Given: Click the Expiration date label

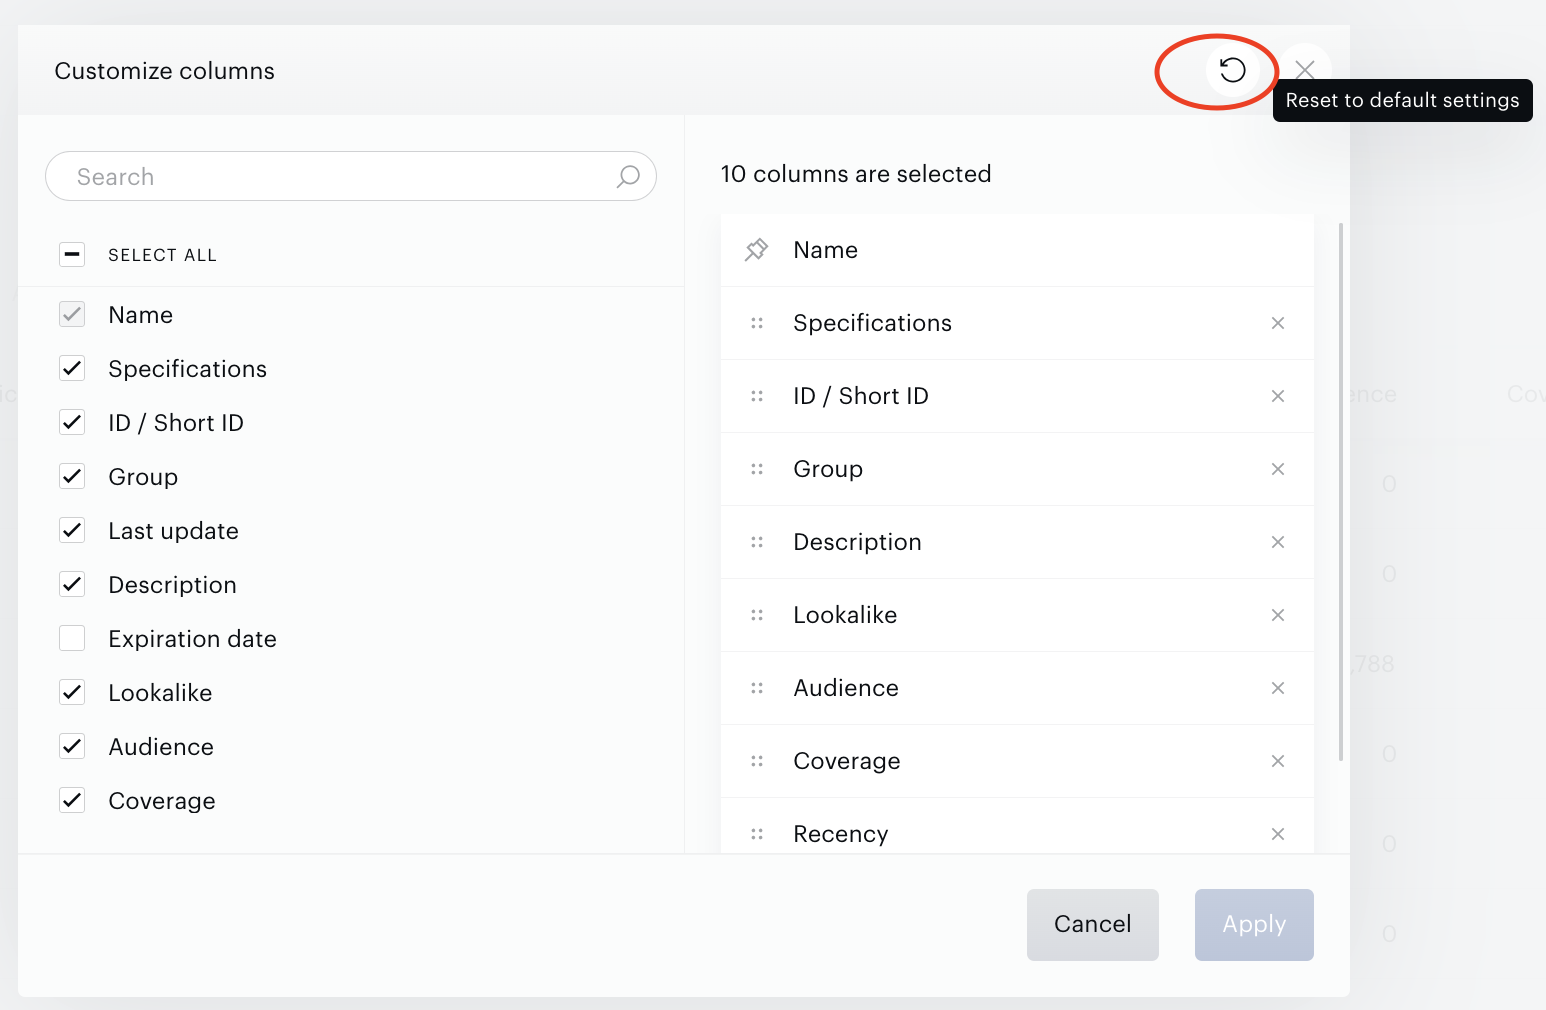Looking at the screenshot, I should [193, 639].
